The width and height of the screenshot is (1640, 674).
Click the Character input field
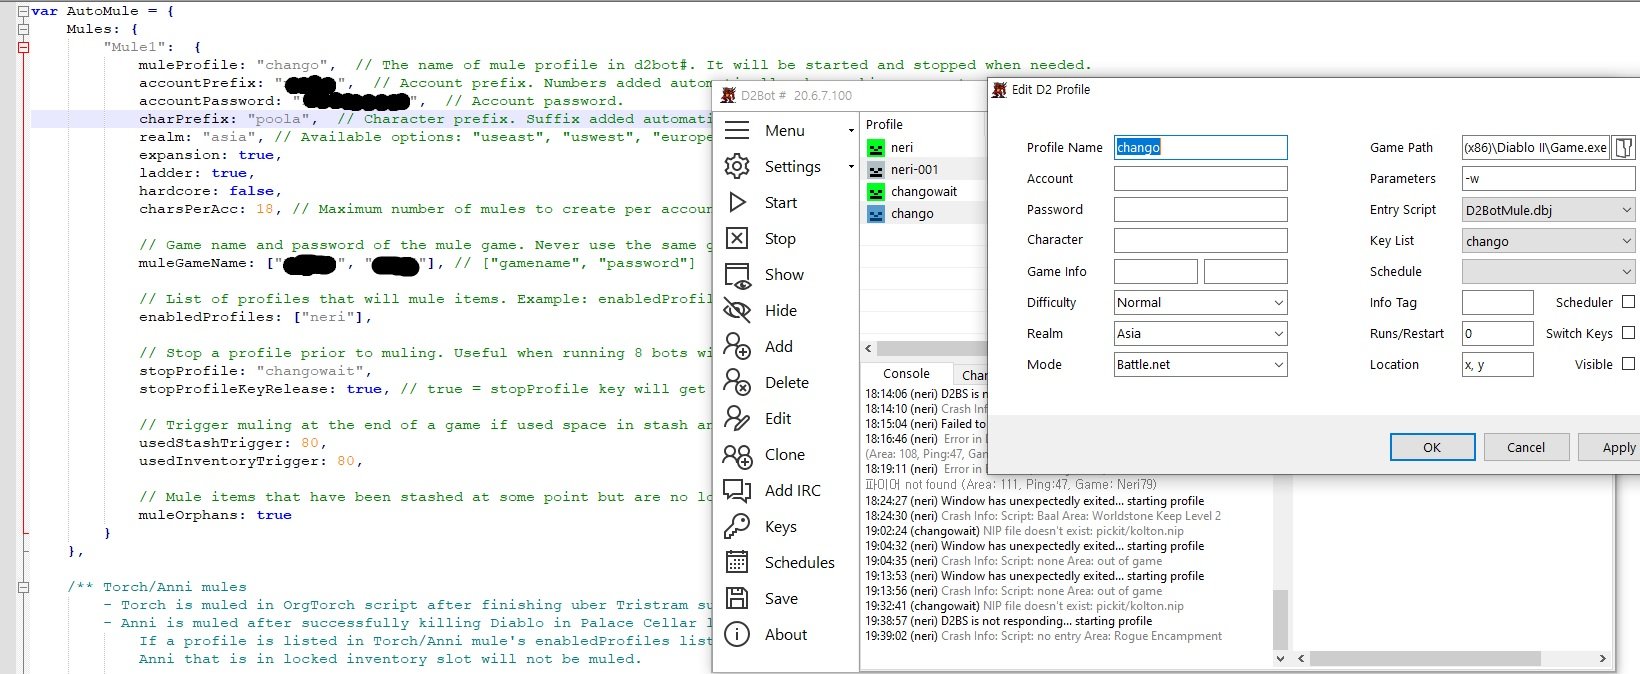[x=1200, y=241]
